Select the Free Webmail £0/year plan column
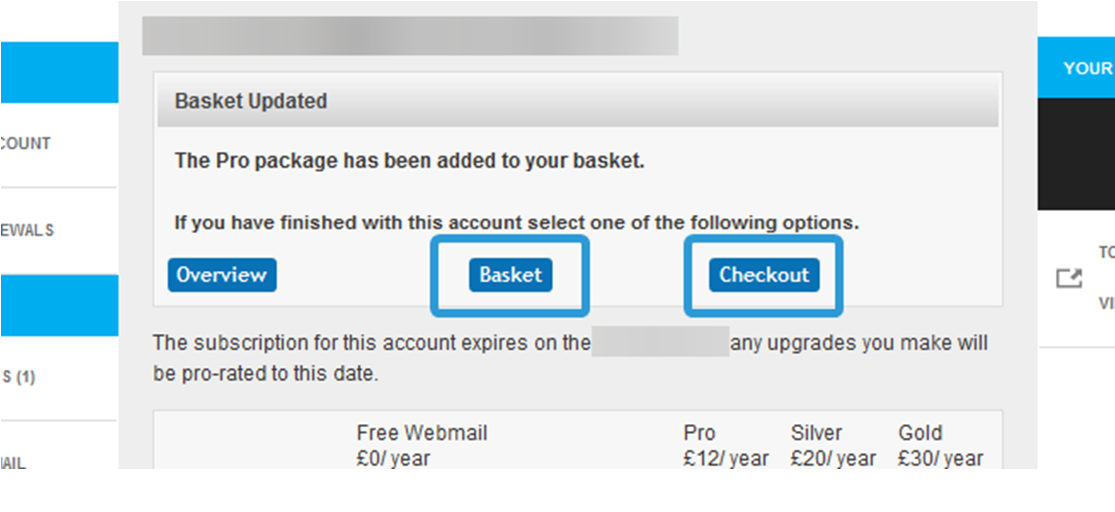 point(421,446)
